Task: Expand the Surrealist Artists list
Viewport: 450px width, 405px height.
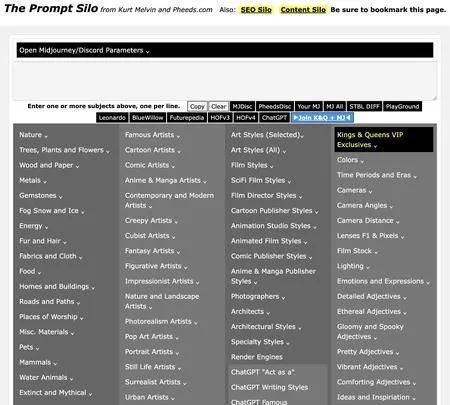Action: [x=156, y=382]
